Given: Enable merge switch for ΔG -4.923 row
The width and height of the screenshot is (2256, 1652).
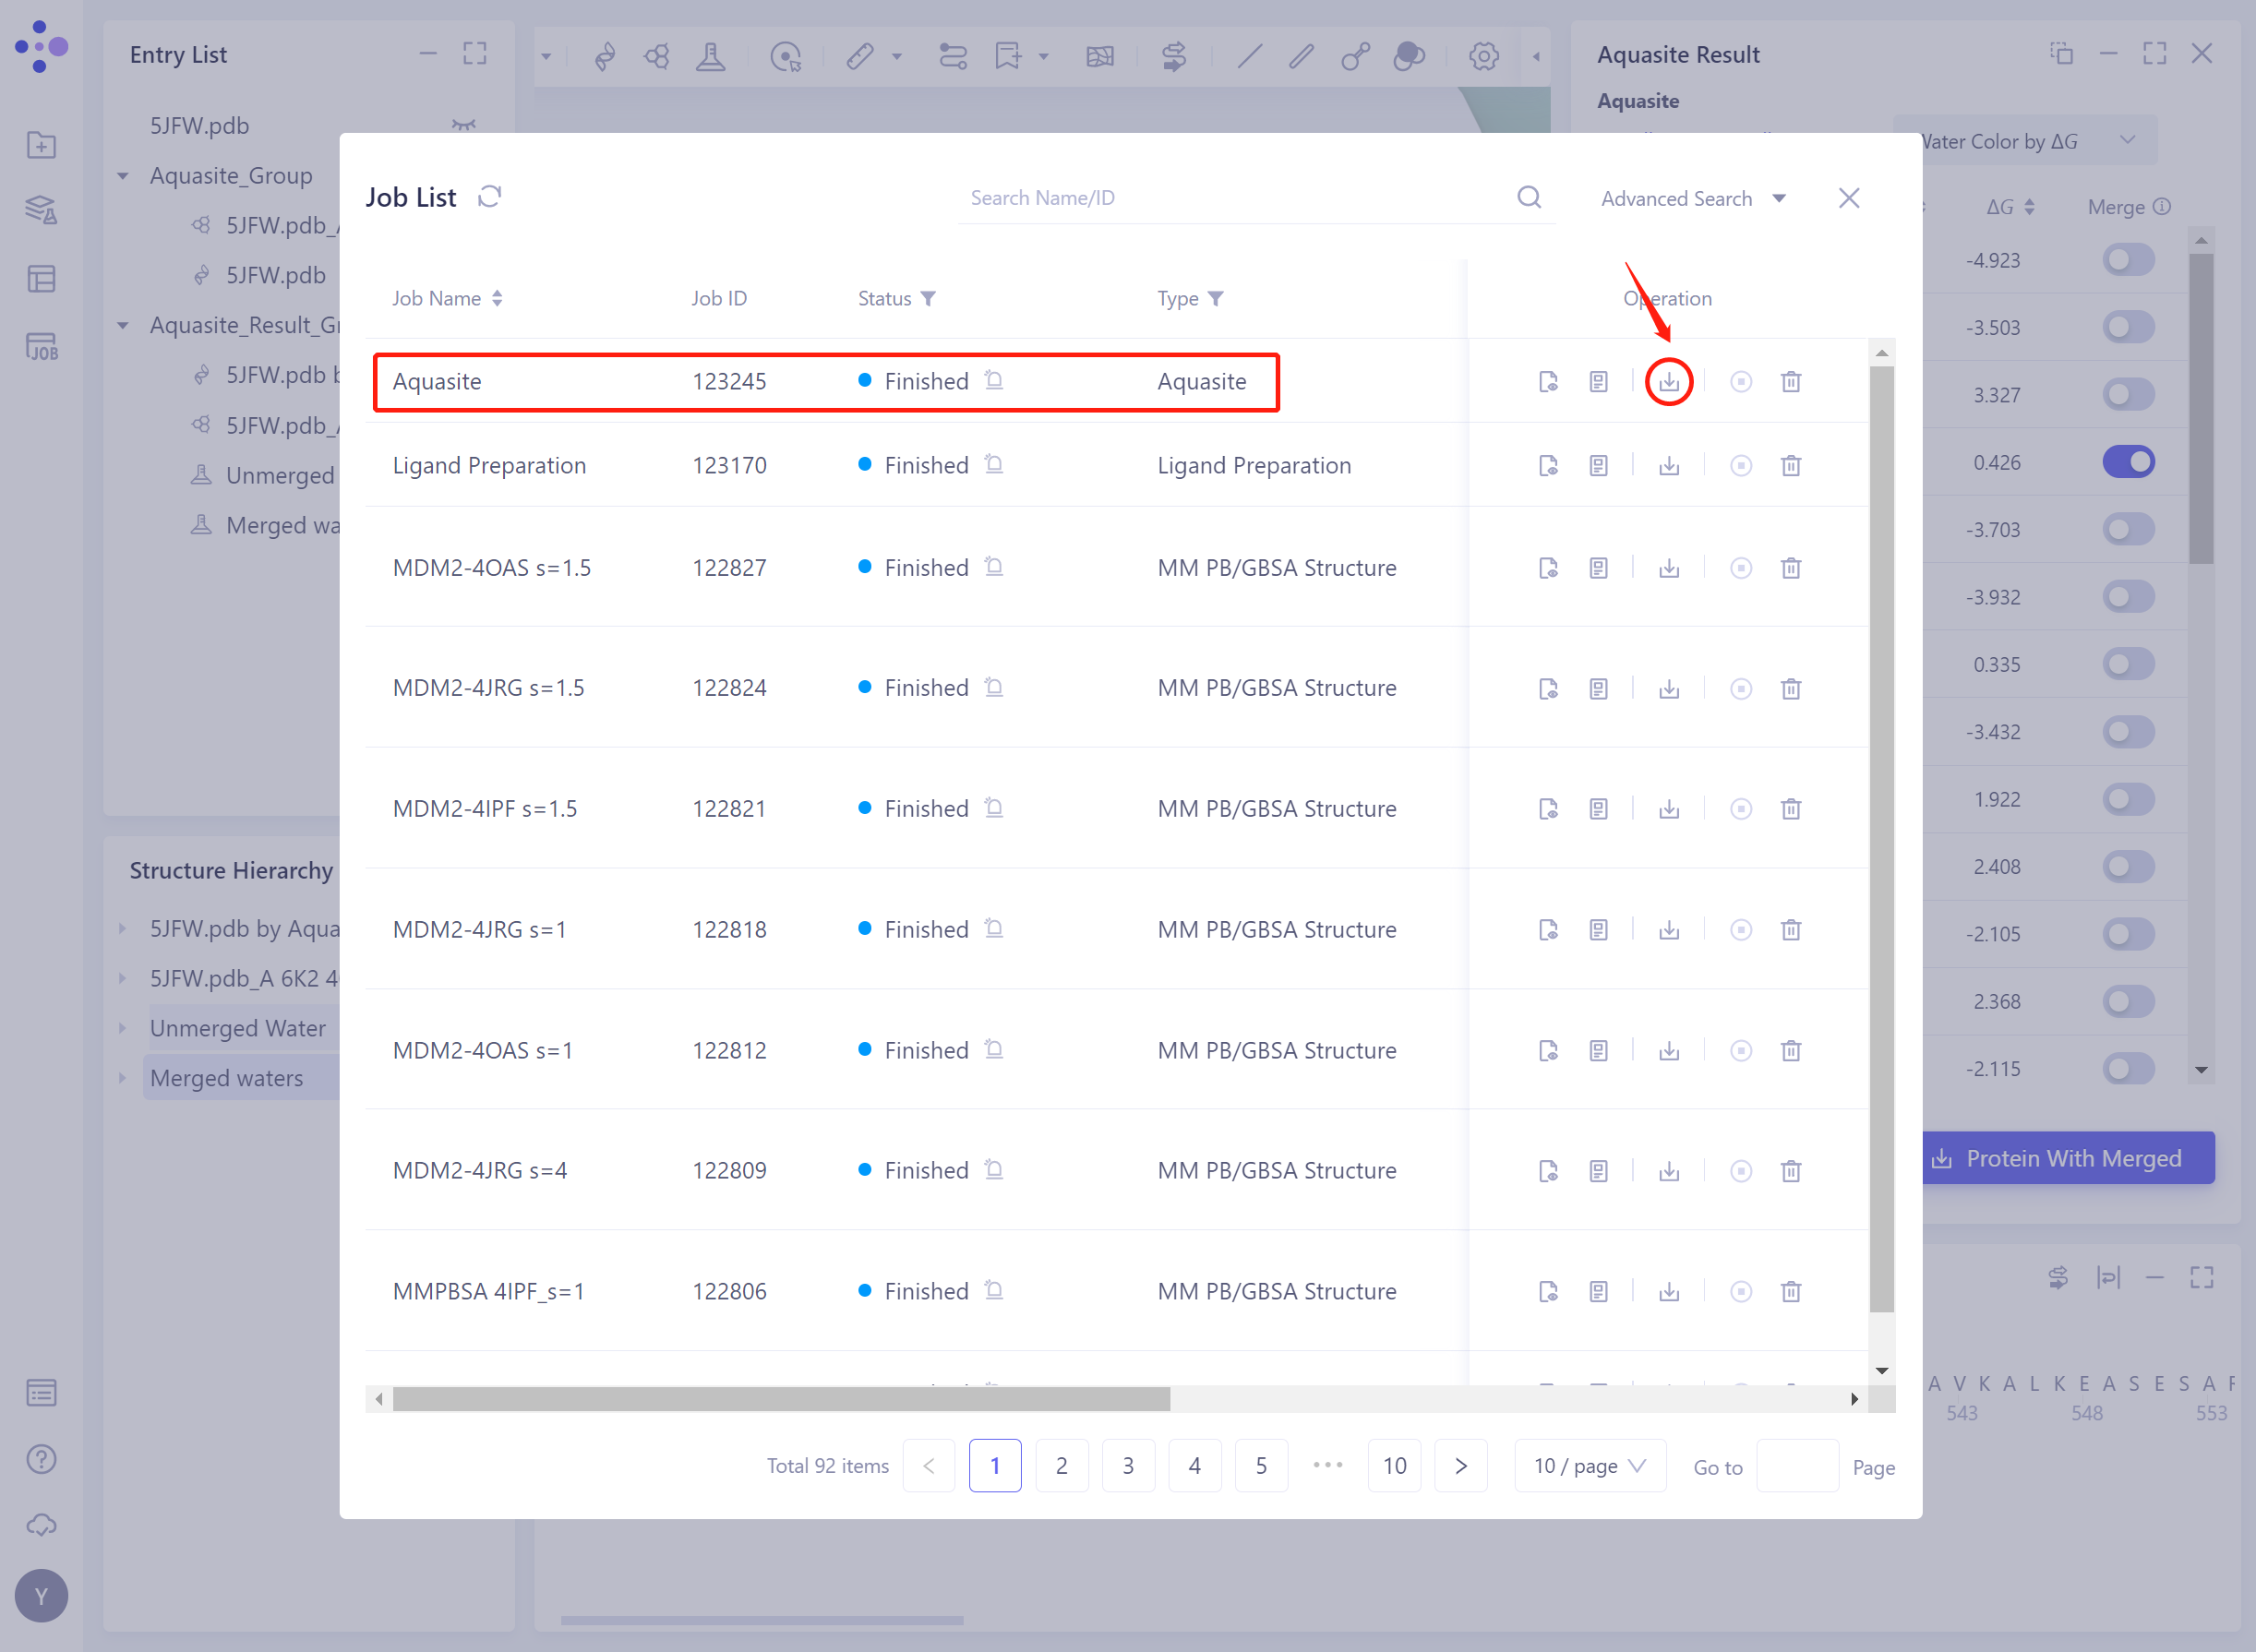Looking at the screenshot, I should tap(2127, 260).
